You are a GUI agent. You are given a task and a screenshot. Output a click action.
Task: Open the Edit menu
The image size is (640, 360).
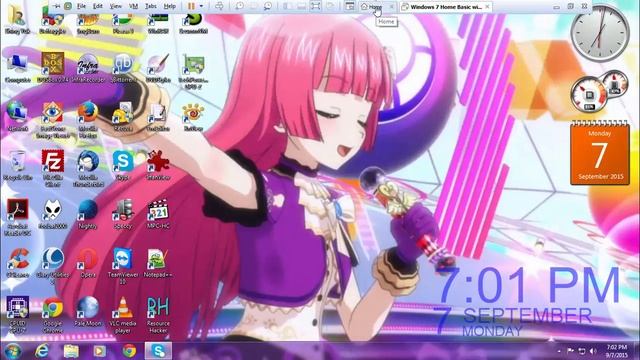click(98, 6)
